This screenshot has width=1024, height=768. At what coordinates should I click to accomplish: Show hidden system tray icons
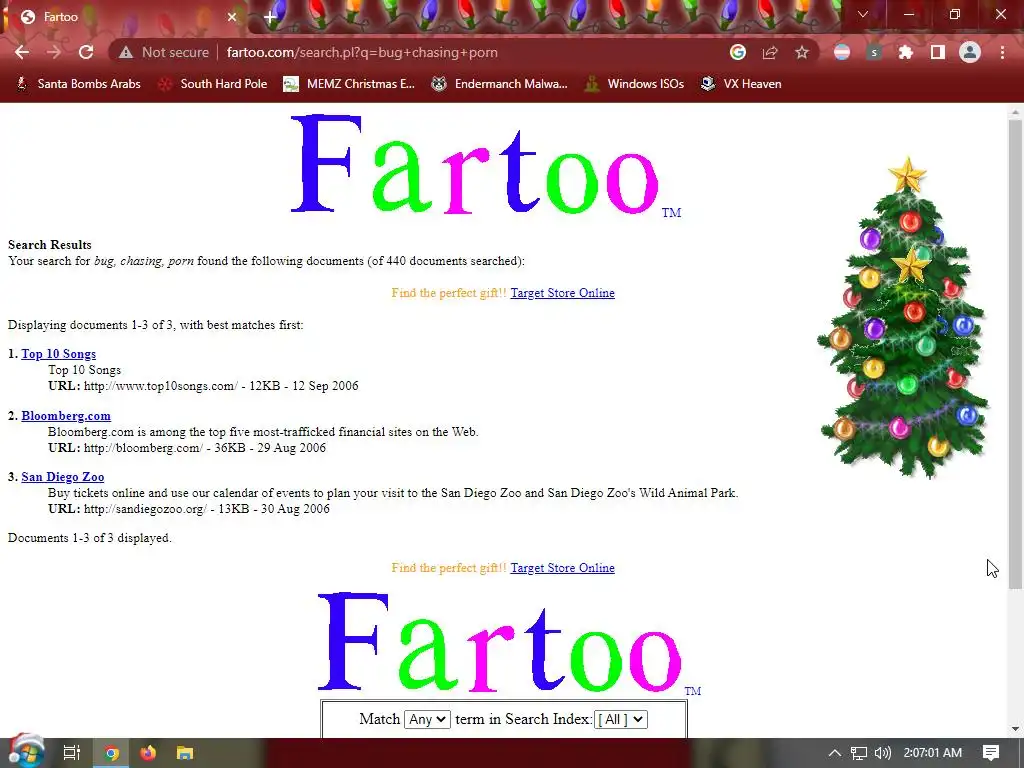point(835,753)
